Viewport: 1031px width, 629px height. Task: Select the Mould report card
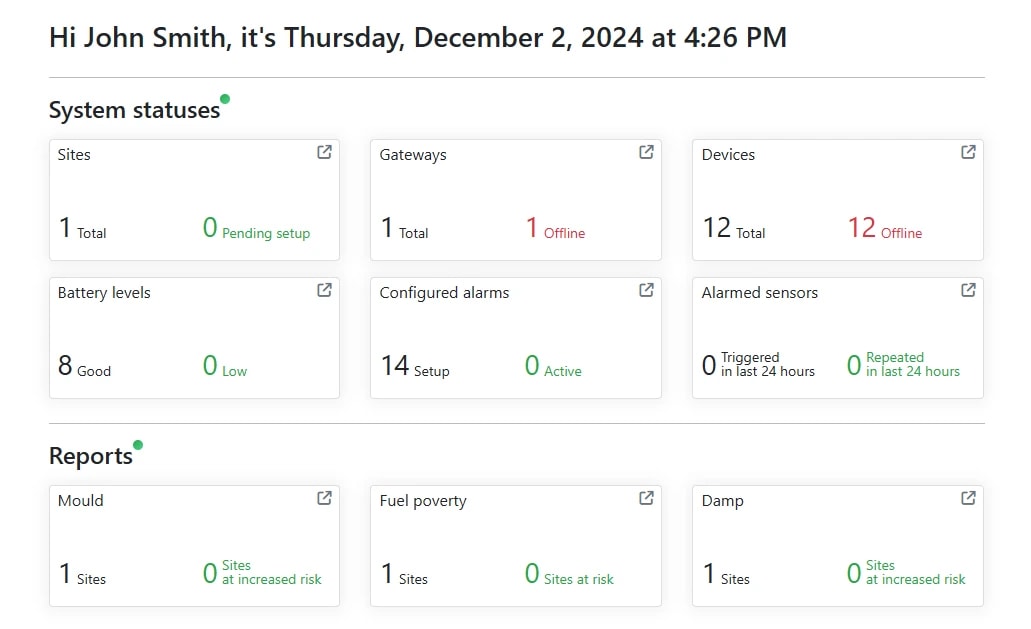[x=194, y=546]
